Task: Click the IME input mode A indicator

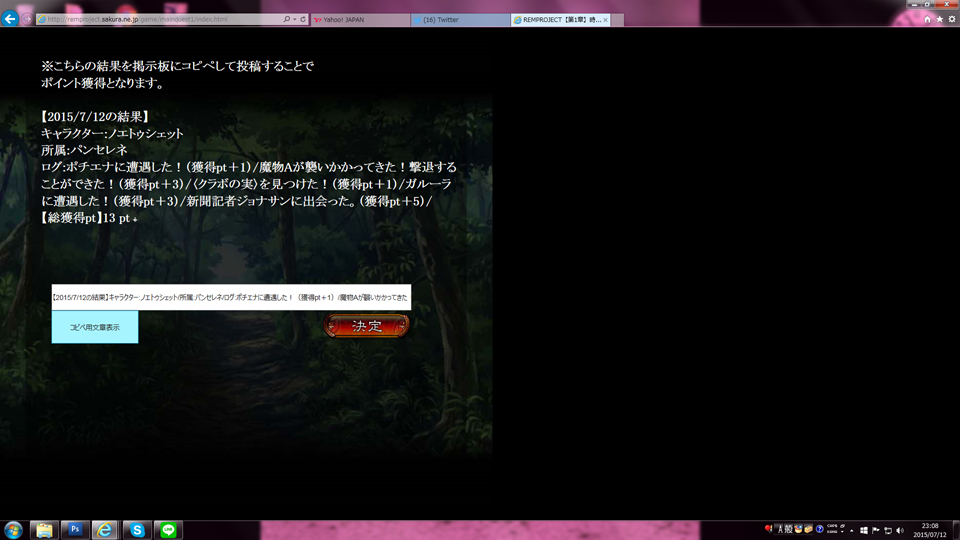Action: [780, 530]
